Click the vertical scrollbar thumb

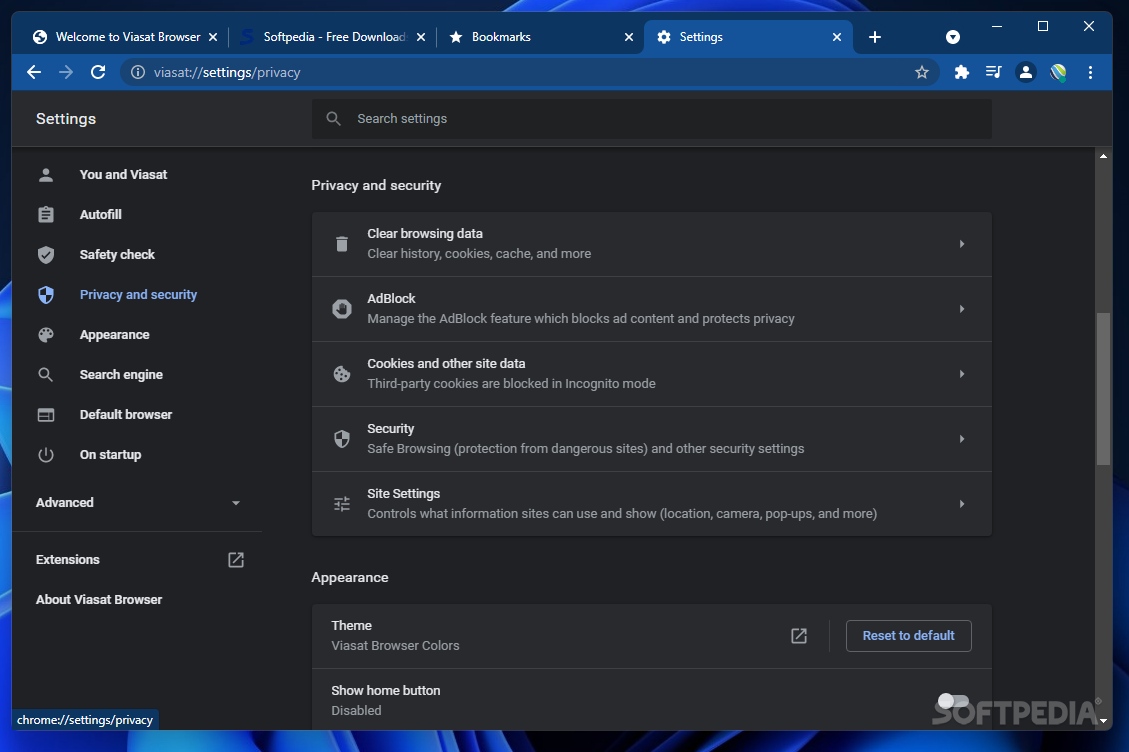click(1103, 389)
